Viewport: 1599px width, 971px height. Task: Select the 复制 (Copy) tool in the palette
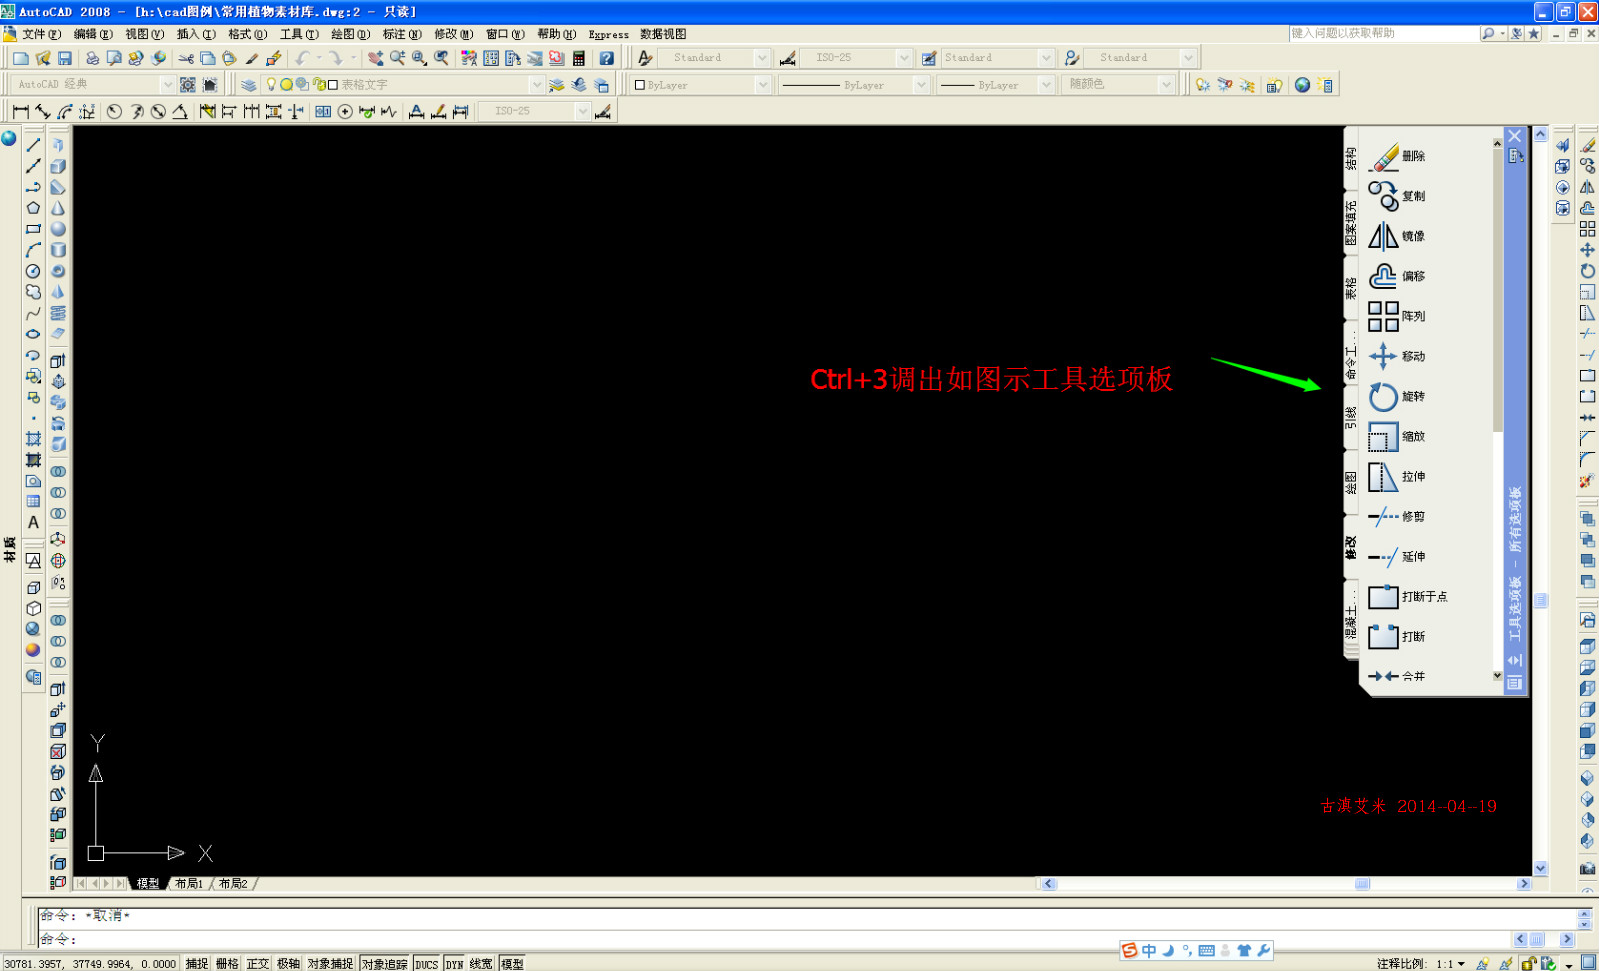pyautogui.click(x=1398, y=196)
